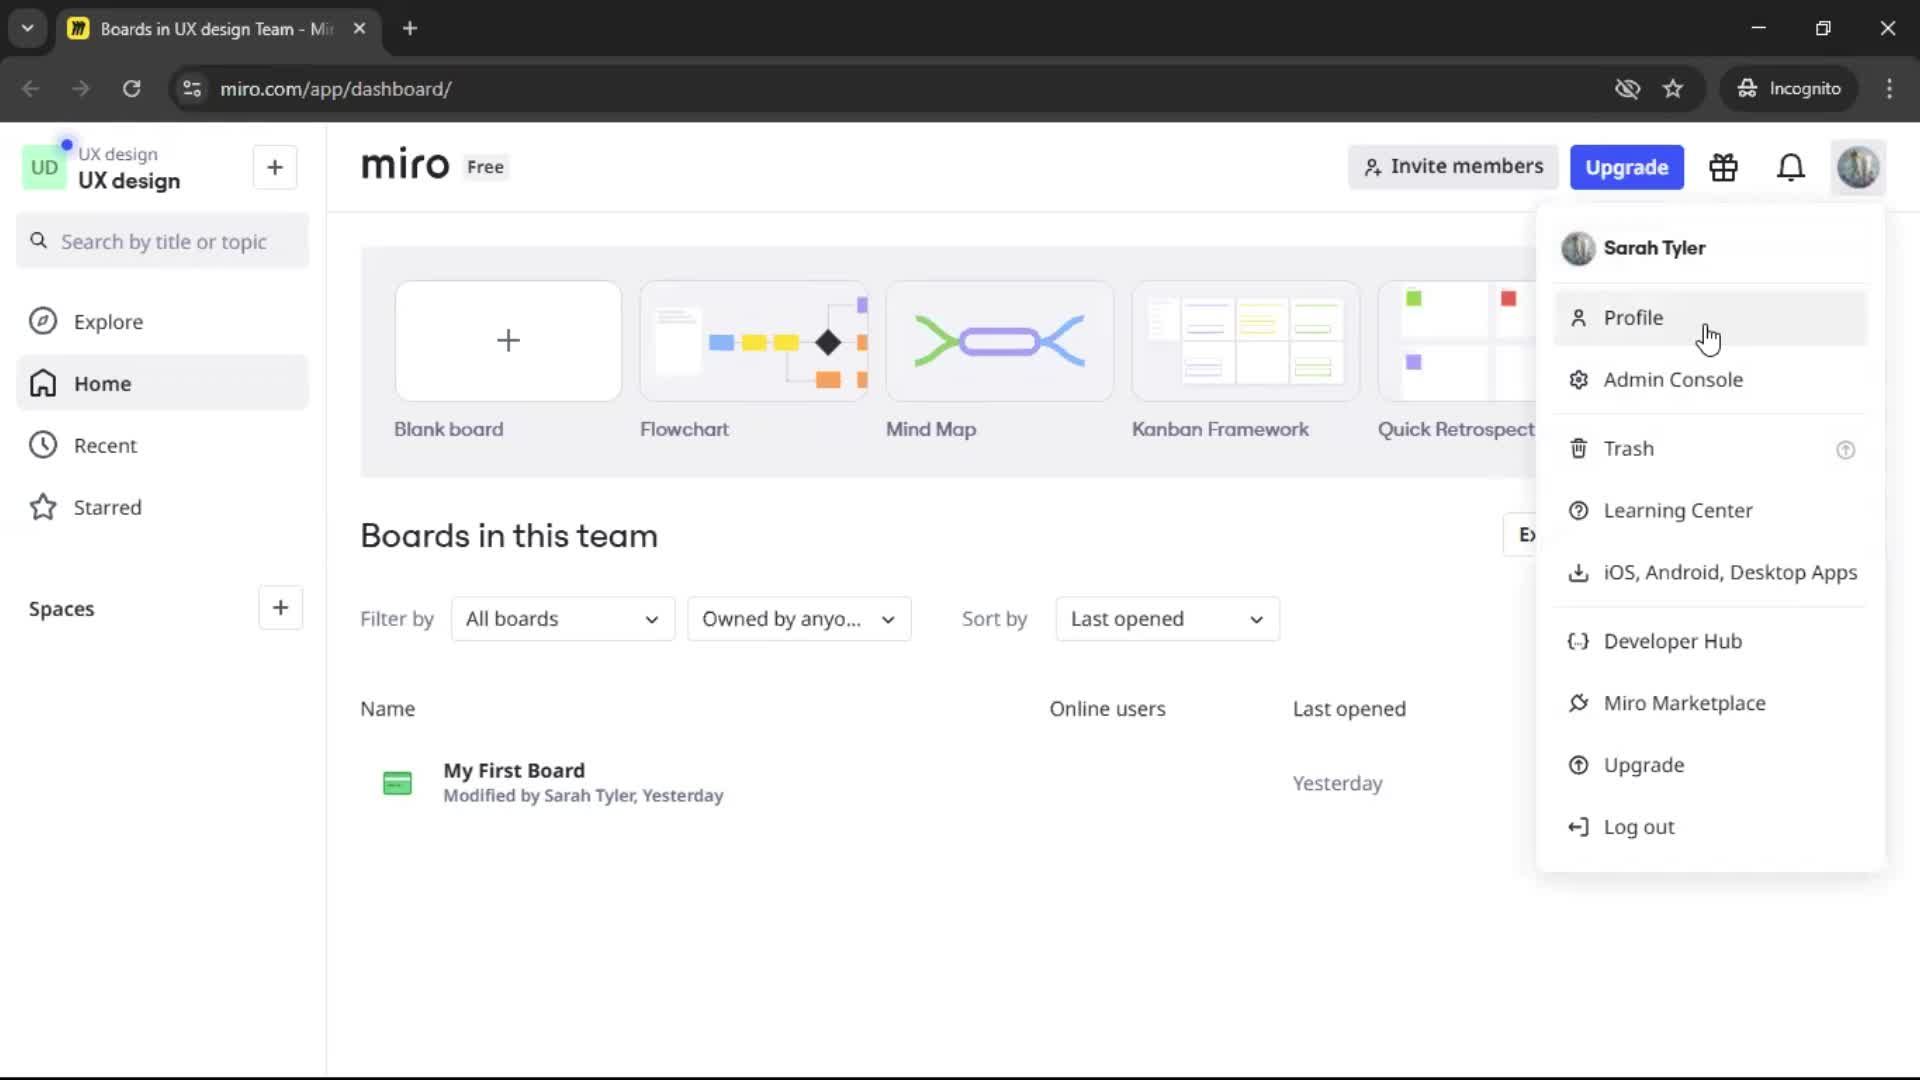Click the Trash upgrade badge icon
The height and width of the screenshot is (1080, 1920).
(x=1845, y=450)
